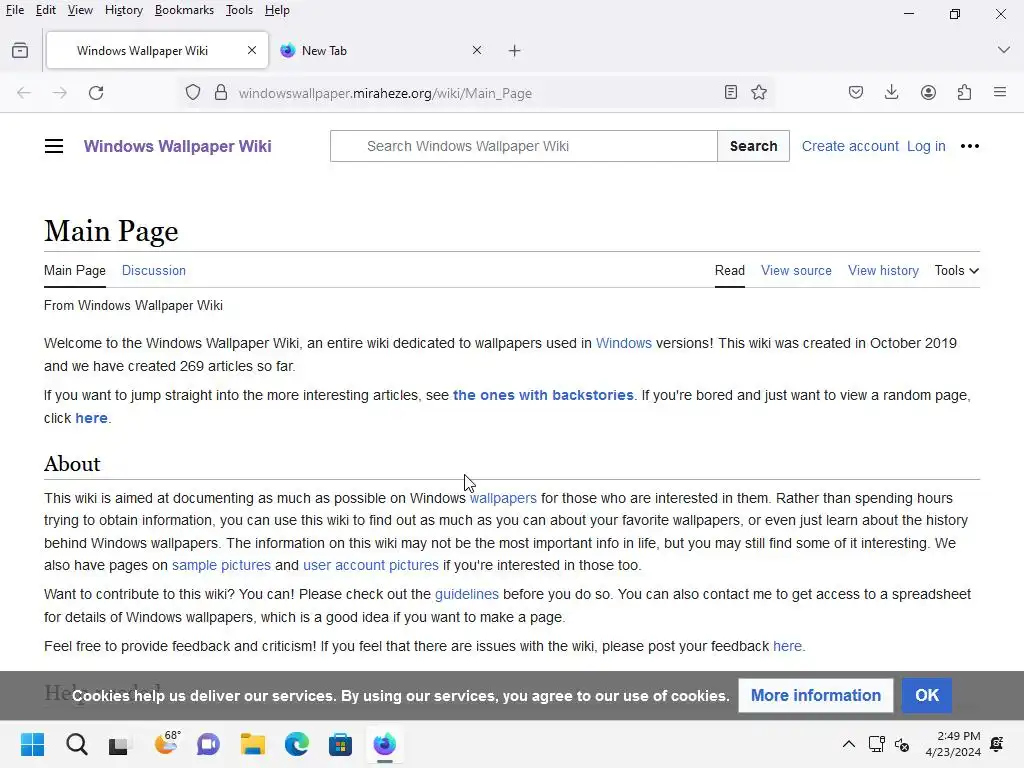Save page to Pocket
This screenshot has width=1024, height=768.
click(856, 93)
